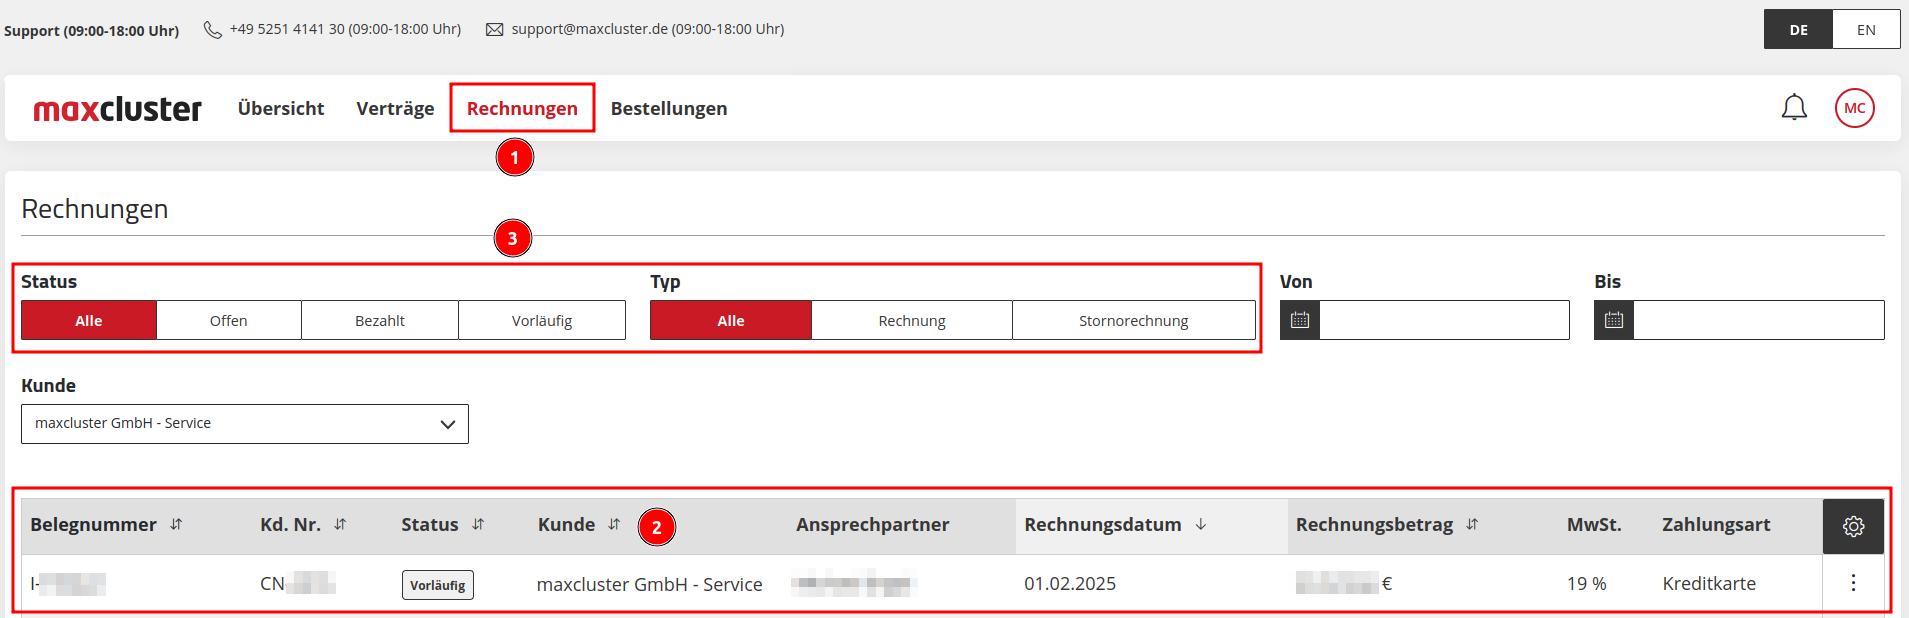This screenshot has width=1909, height=618.
Task: Sort by Kunde column arrows
Action: (x=614, y=525)
